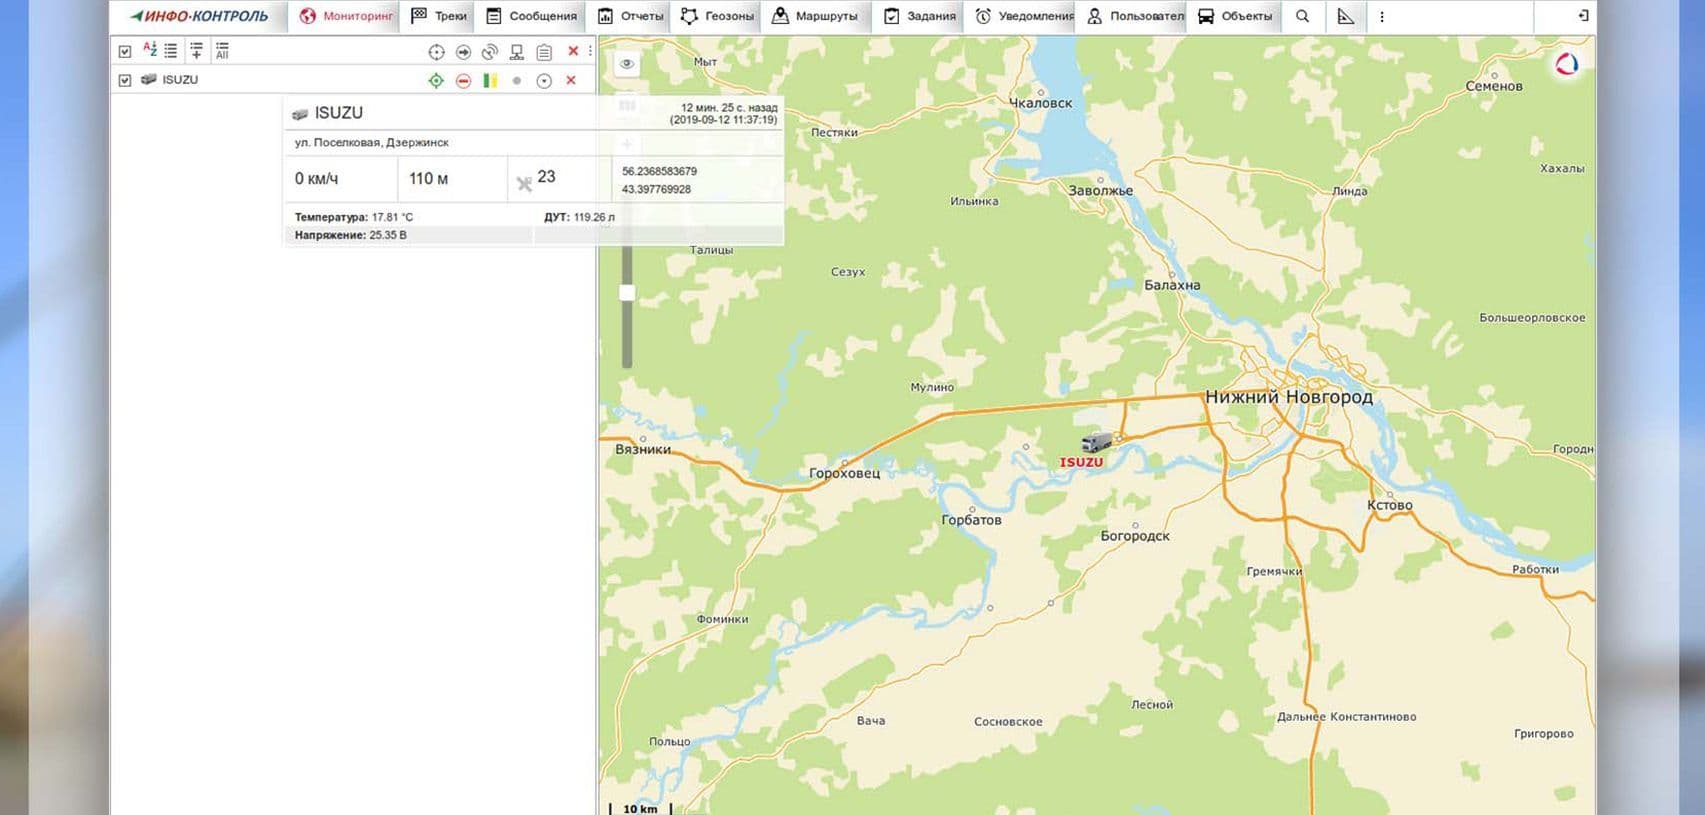Click the green locate target icon for ISUZU
Viewport: 1705px width, 815px height.
click(436, 81)
